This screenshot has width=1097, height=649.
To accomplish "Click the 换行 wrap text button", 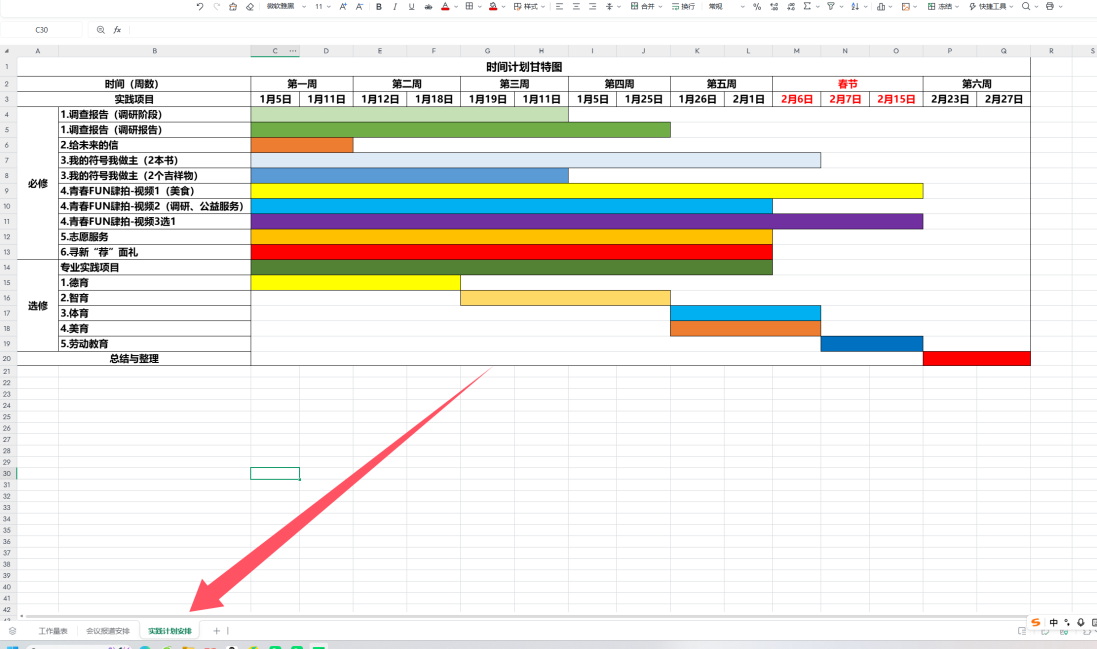I will (683, 7).
